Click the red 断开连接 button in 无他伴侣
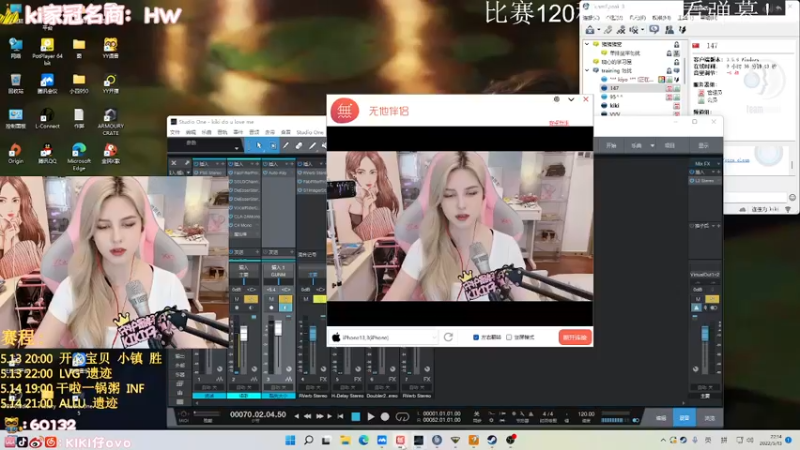This screenshot has height=450, width=800. coord(575,337)
